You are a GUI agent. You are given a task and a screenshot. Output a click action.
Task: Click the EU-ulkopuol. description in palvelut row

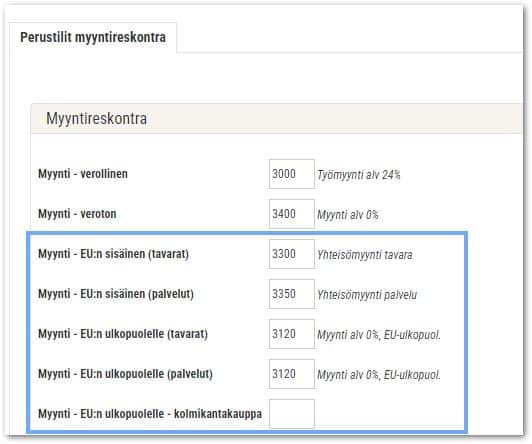tap(379, 375)
